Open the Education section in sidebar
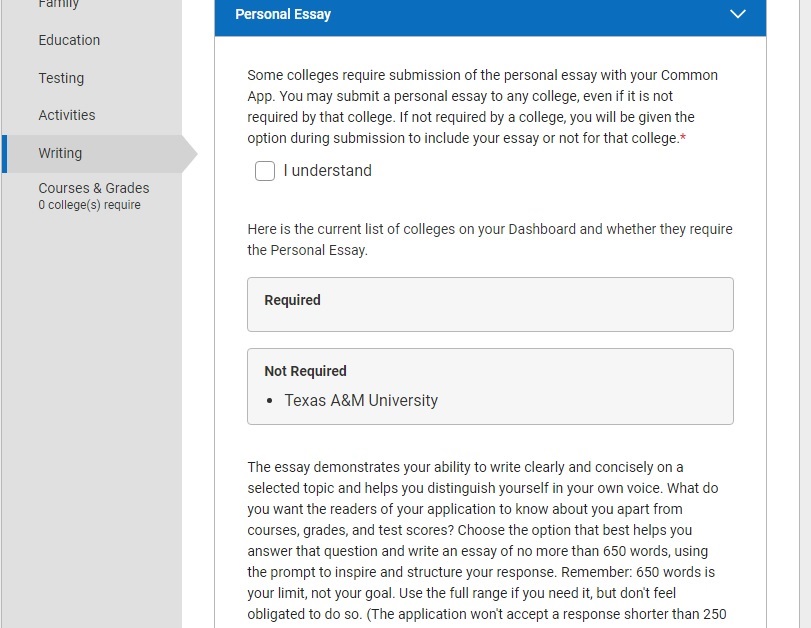The width and height of the screenshot is (811, 628). pyautogui.click(x=69, y=40)
